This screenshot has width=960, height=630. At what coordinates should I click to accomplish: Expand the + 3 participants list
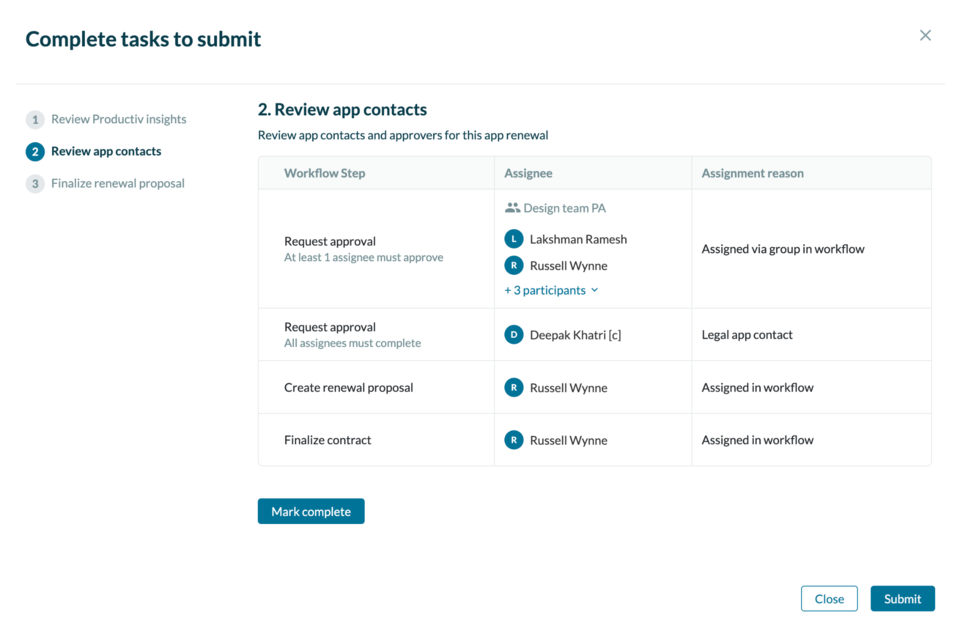click(x=545, y=290)
